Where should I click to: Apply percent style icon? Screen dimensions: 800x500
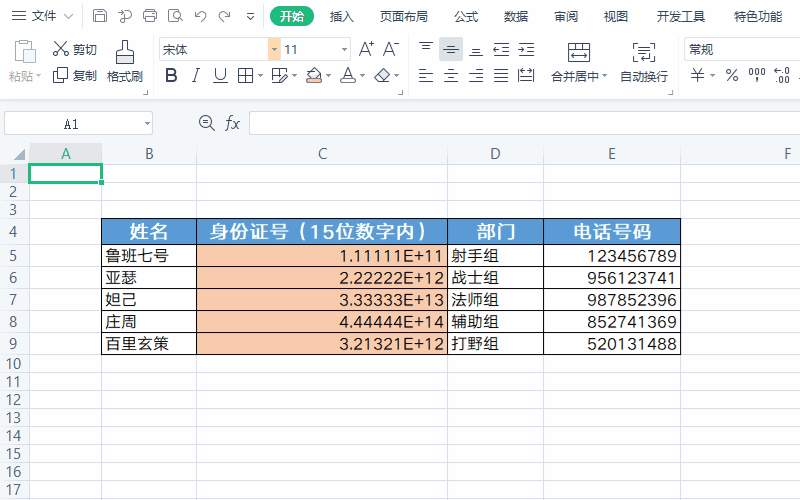(732, 76)
